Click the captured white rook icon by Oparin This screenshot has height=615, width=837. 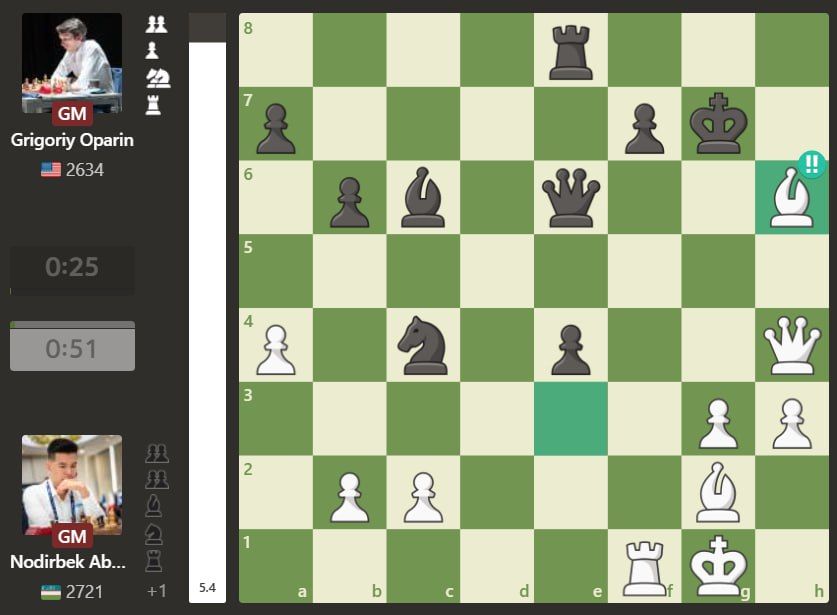(153, 105)
